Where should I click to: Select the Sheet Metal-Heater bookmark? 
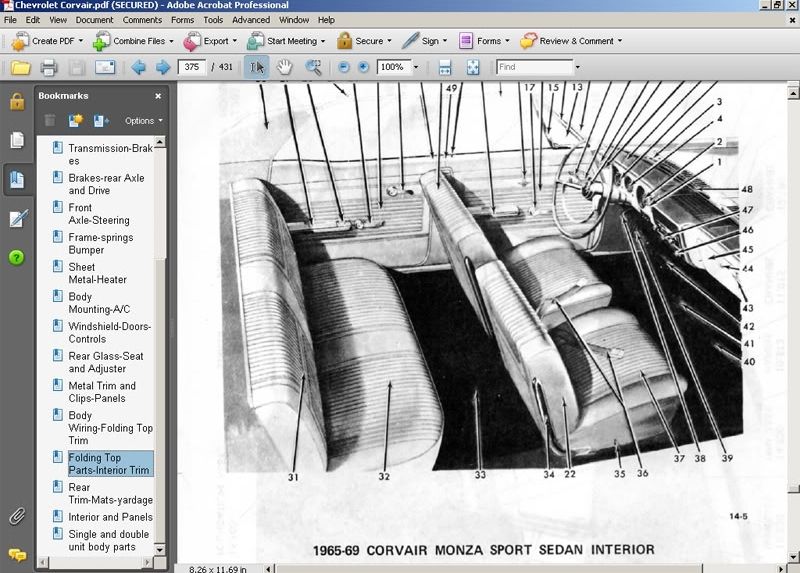[97, 273]
